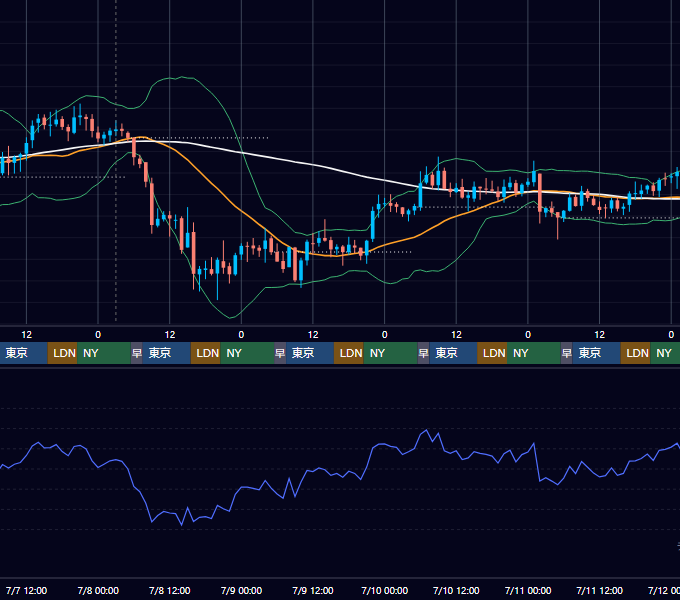Image resolution: width=680 pixels, height=600 pixels.
Task: Select the 早 early session block for 7/11
Action: pyautogui.click(x=567, y=353)
